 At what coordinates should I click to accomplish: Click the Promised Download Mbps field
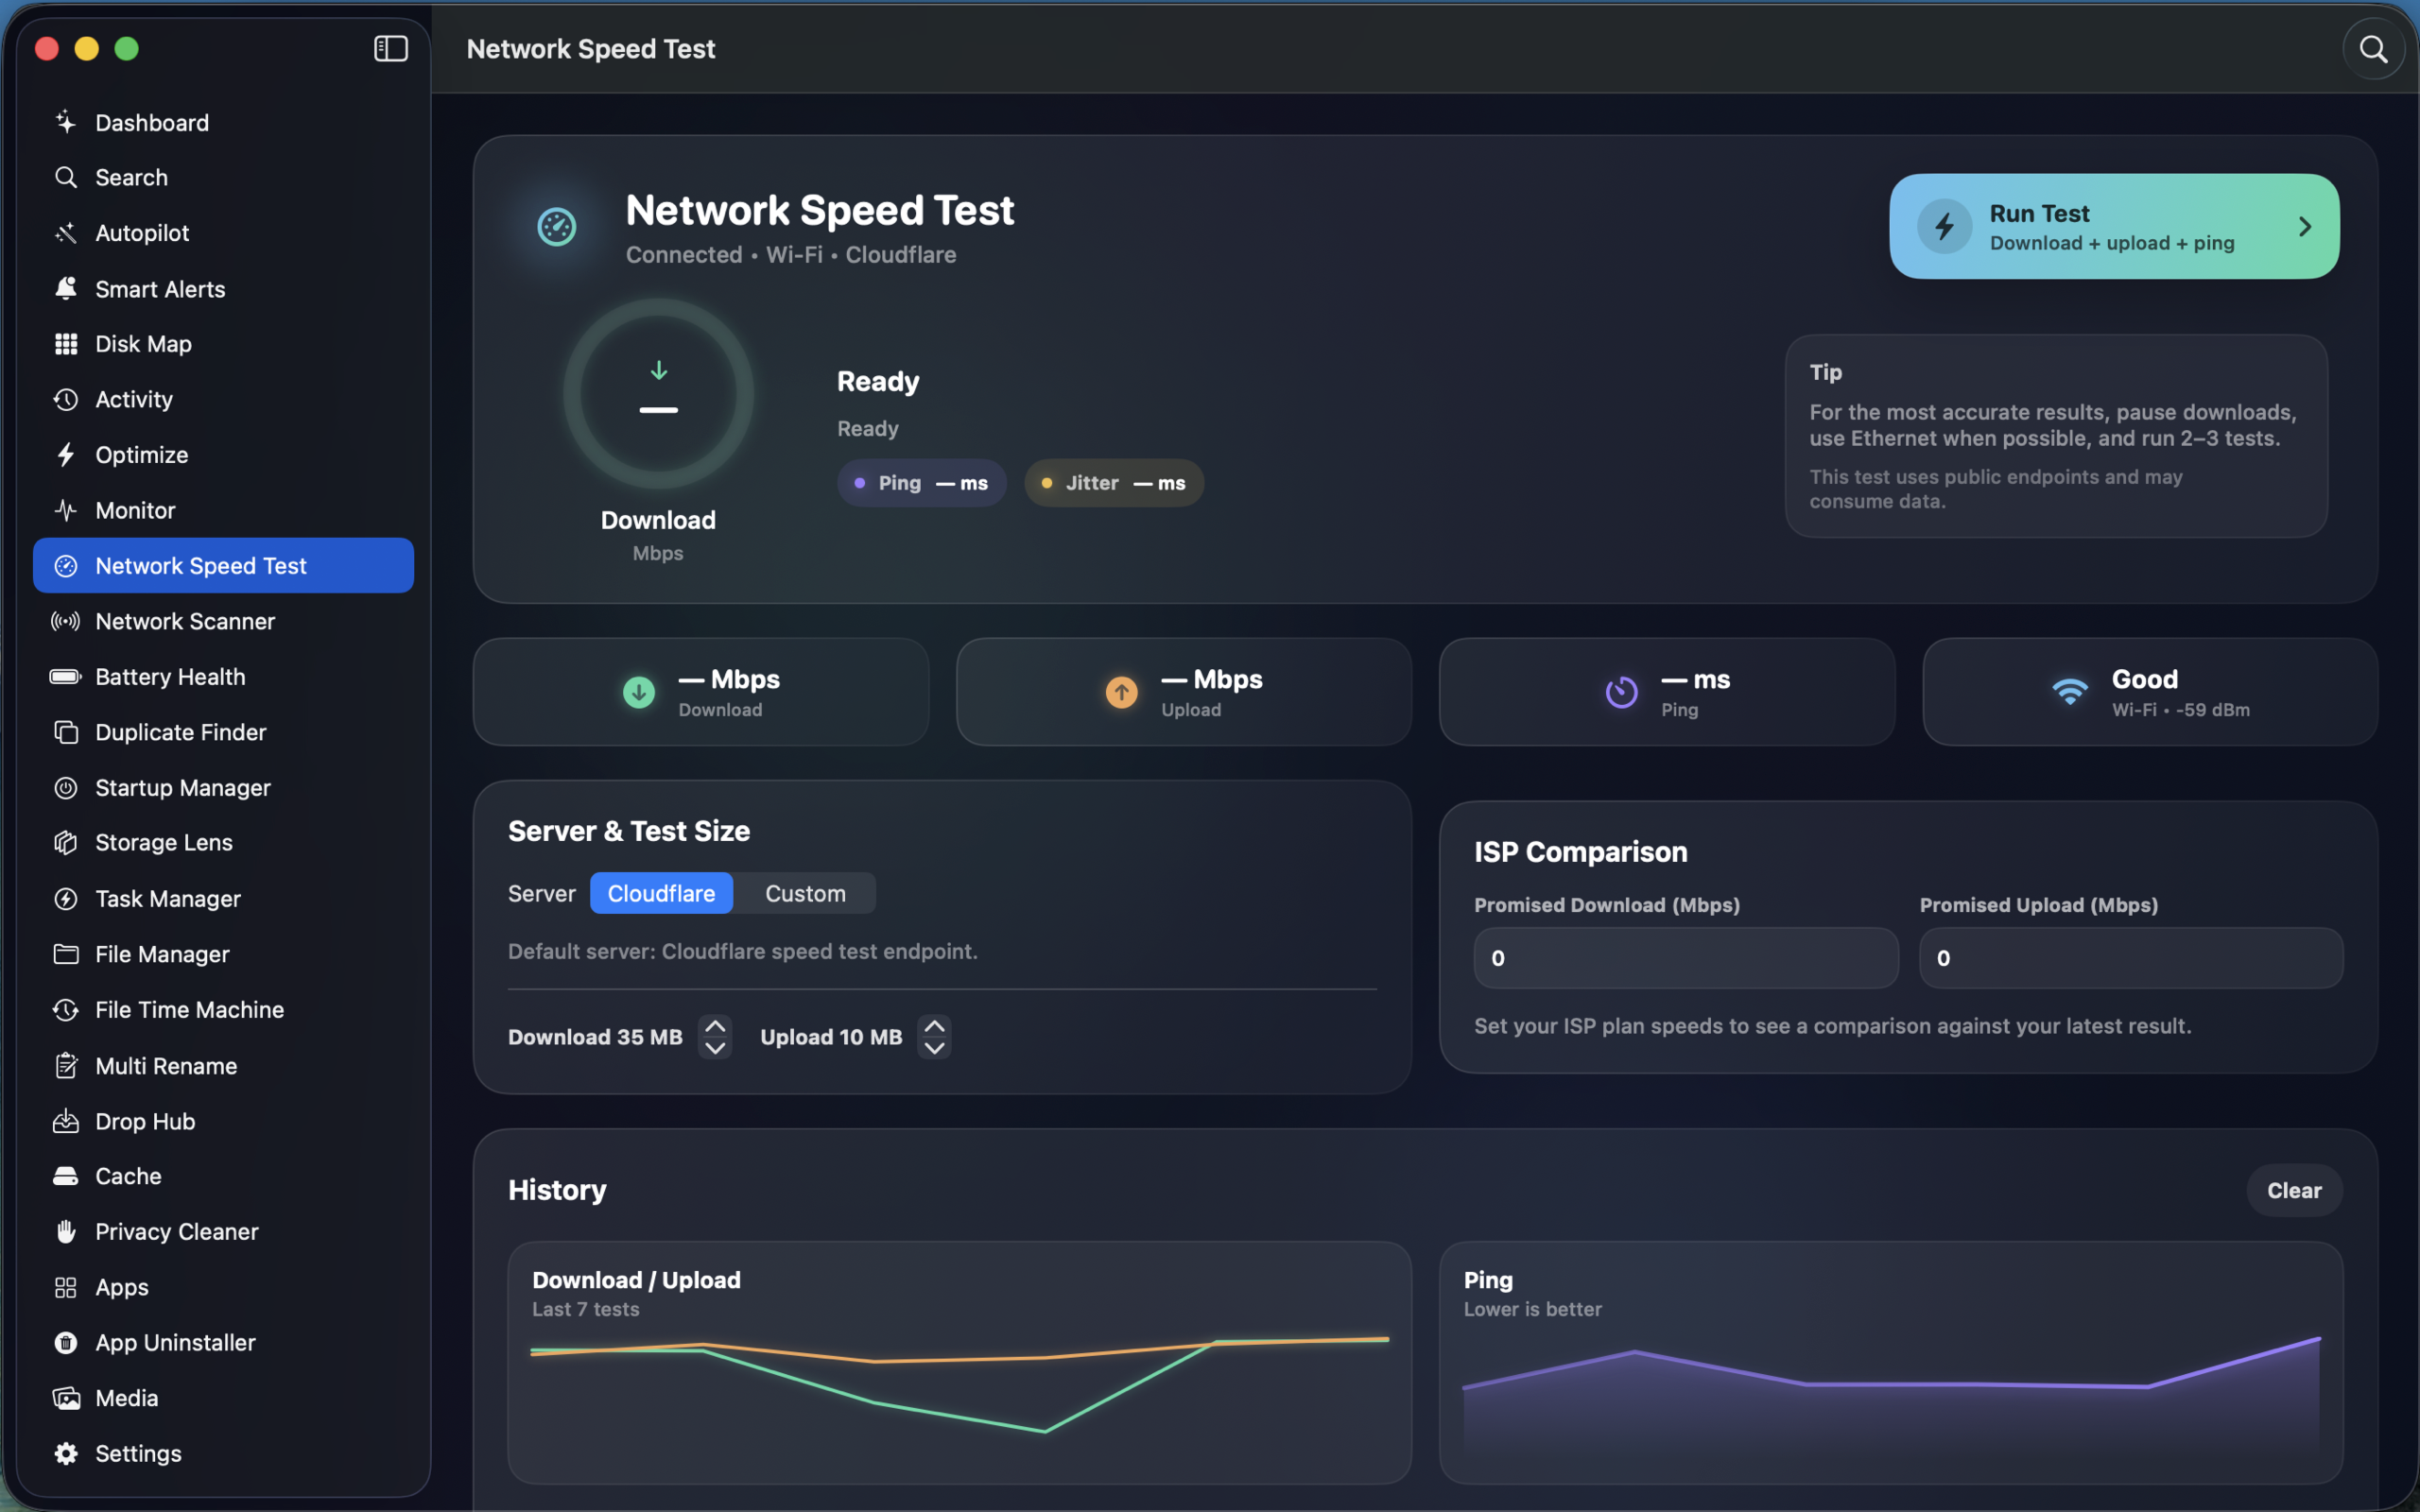1686,958
